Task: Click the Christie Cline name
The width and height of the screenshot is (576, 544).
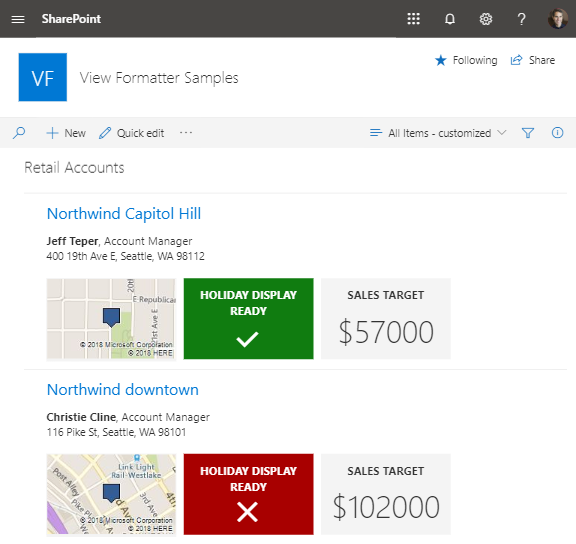Action: (x=81, y=417)
